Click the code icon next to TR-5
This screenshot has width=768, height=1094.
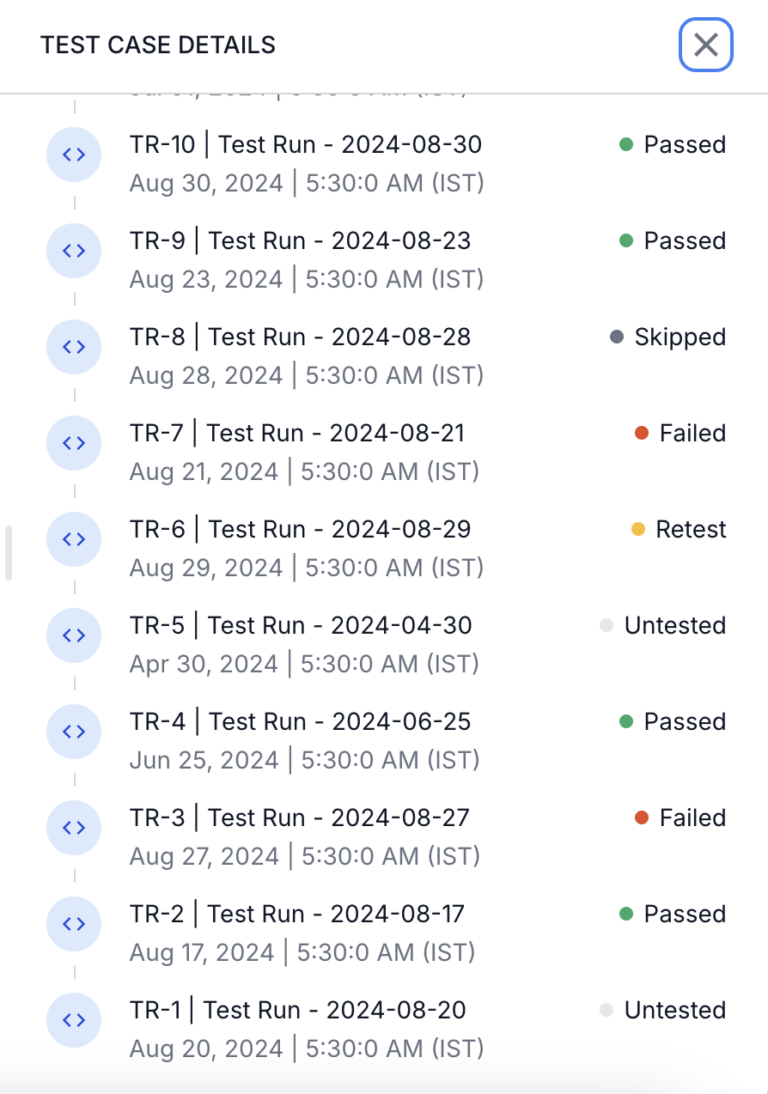click(73, 635)
